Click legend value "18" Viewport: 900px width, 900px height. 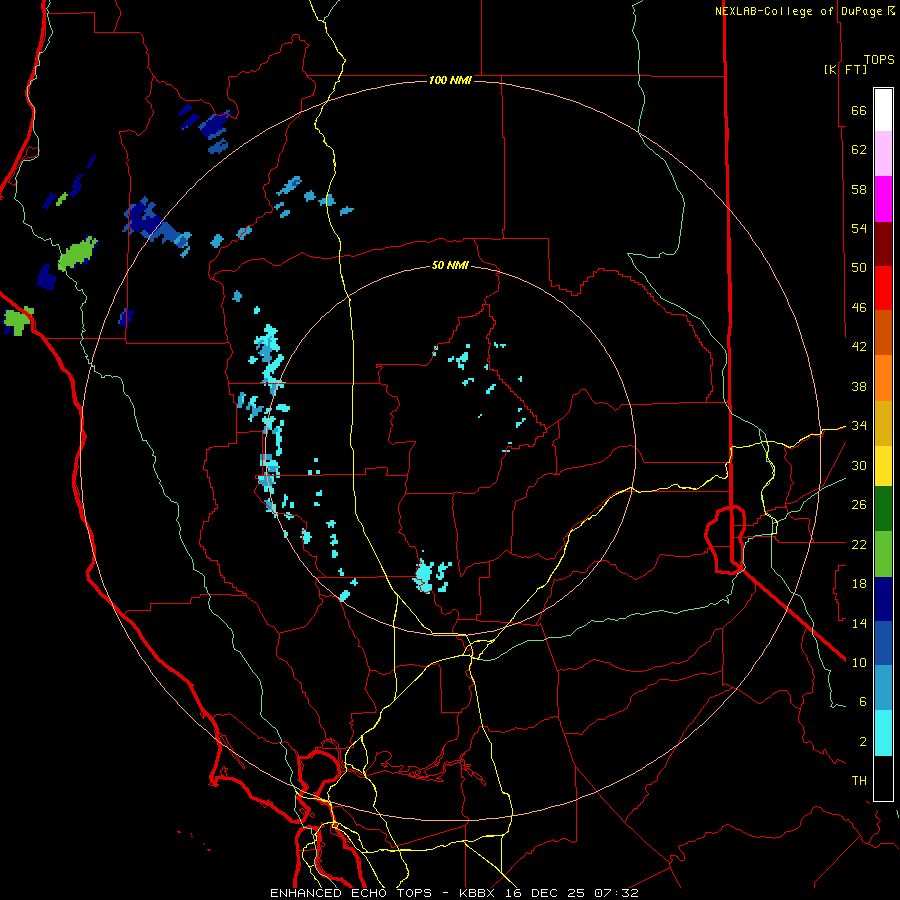tap(859, 584)
